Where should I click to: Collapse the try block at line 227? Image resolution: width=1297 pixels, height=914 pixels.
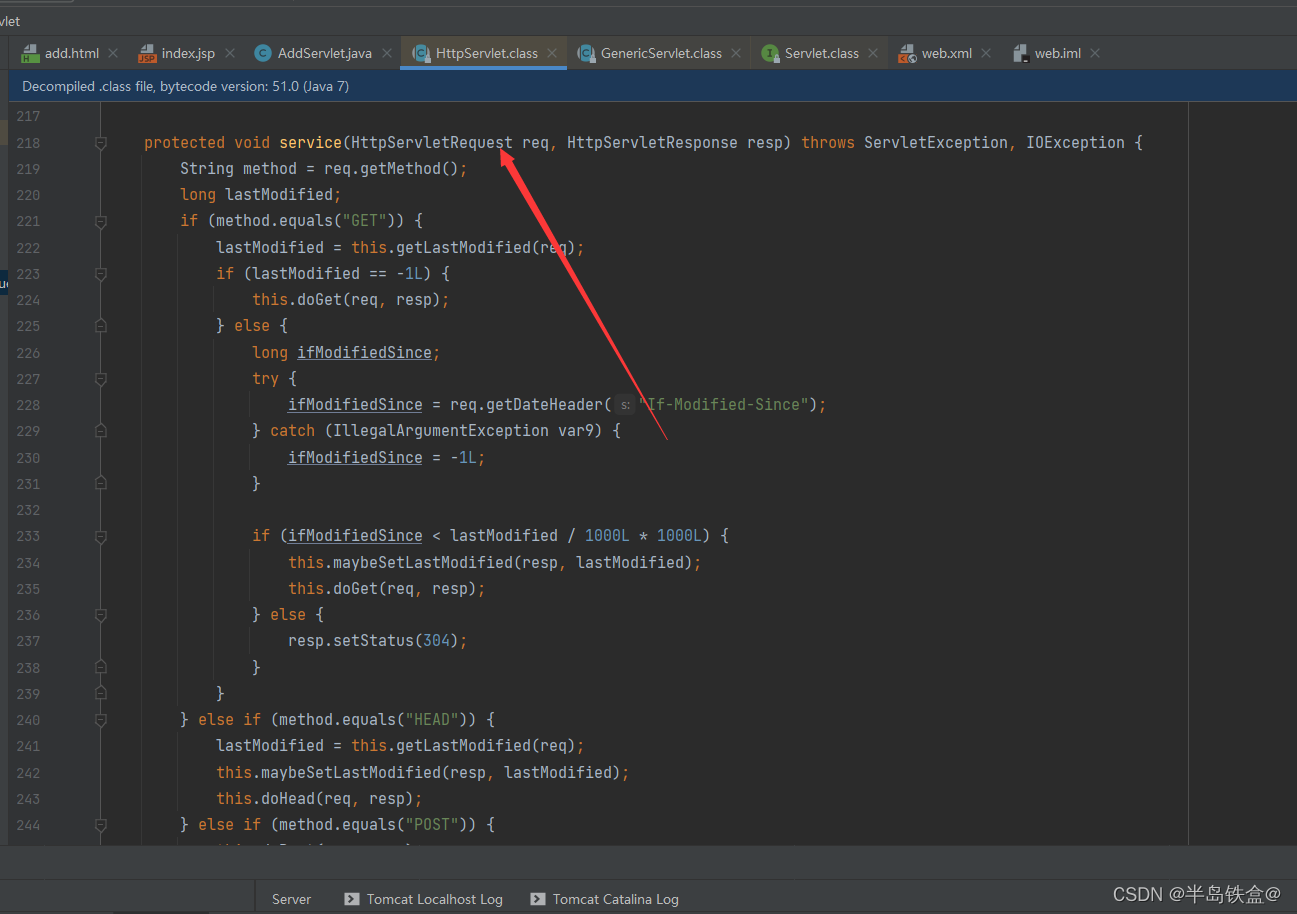coord(101,379)
